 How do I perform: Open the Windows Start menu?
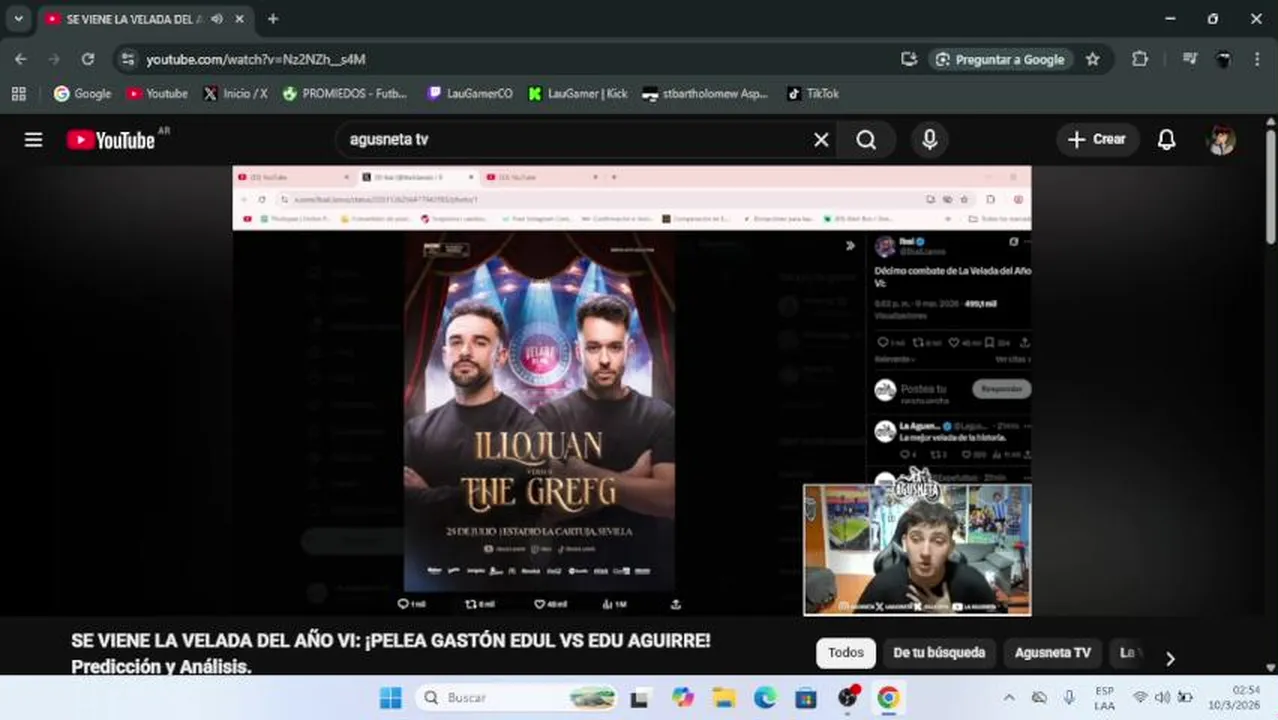[x=390, y=698]
